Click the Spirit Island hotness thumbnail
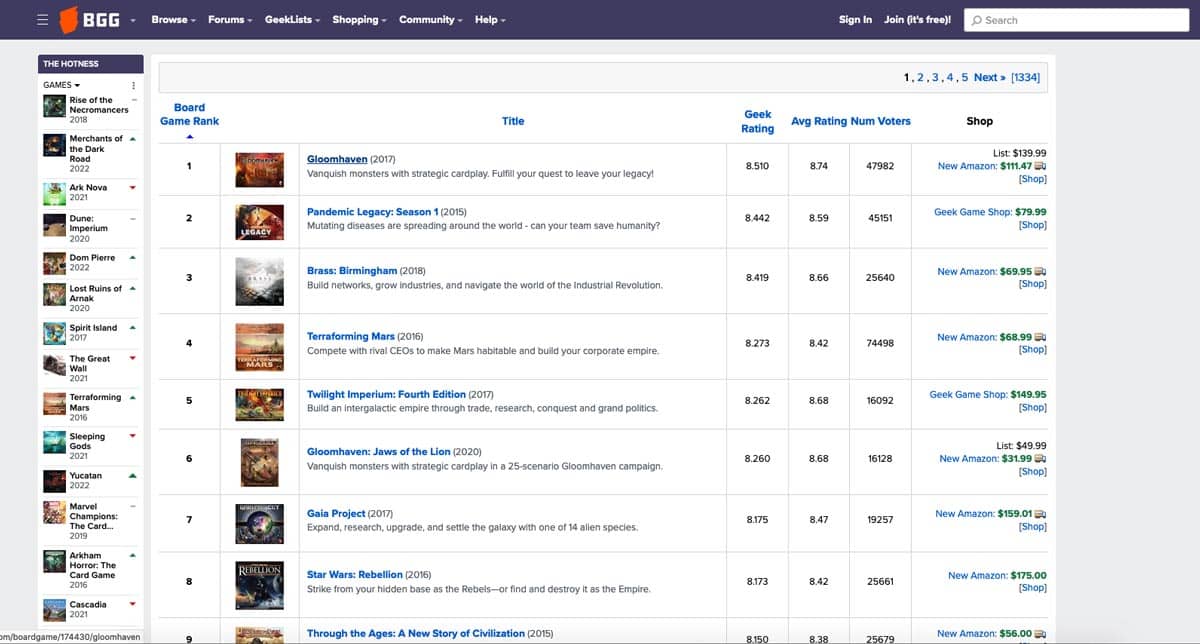 click(54, 333)
